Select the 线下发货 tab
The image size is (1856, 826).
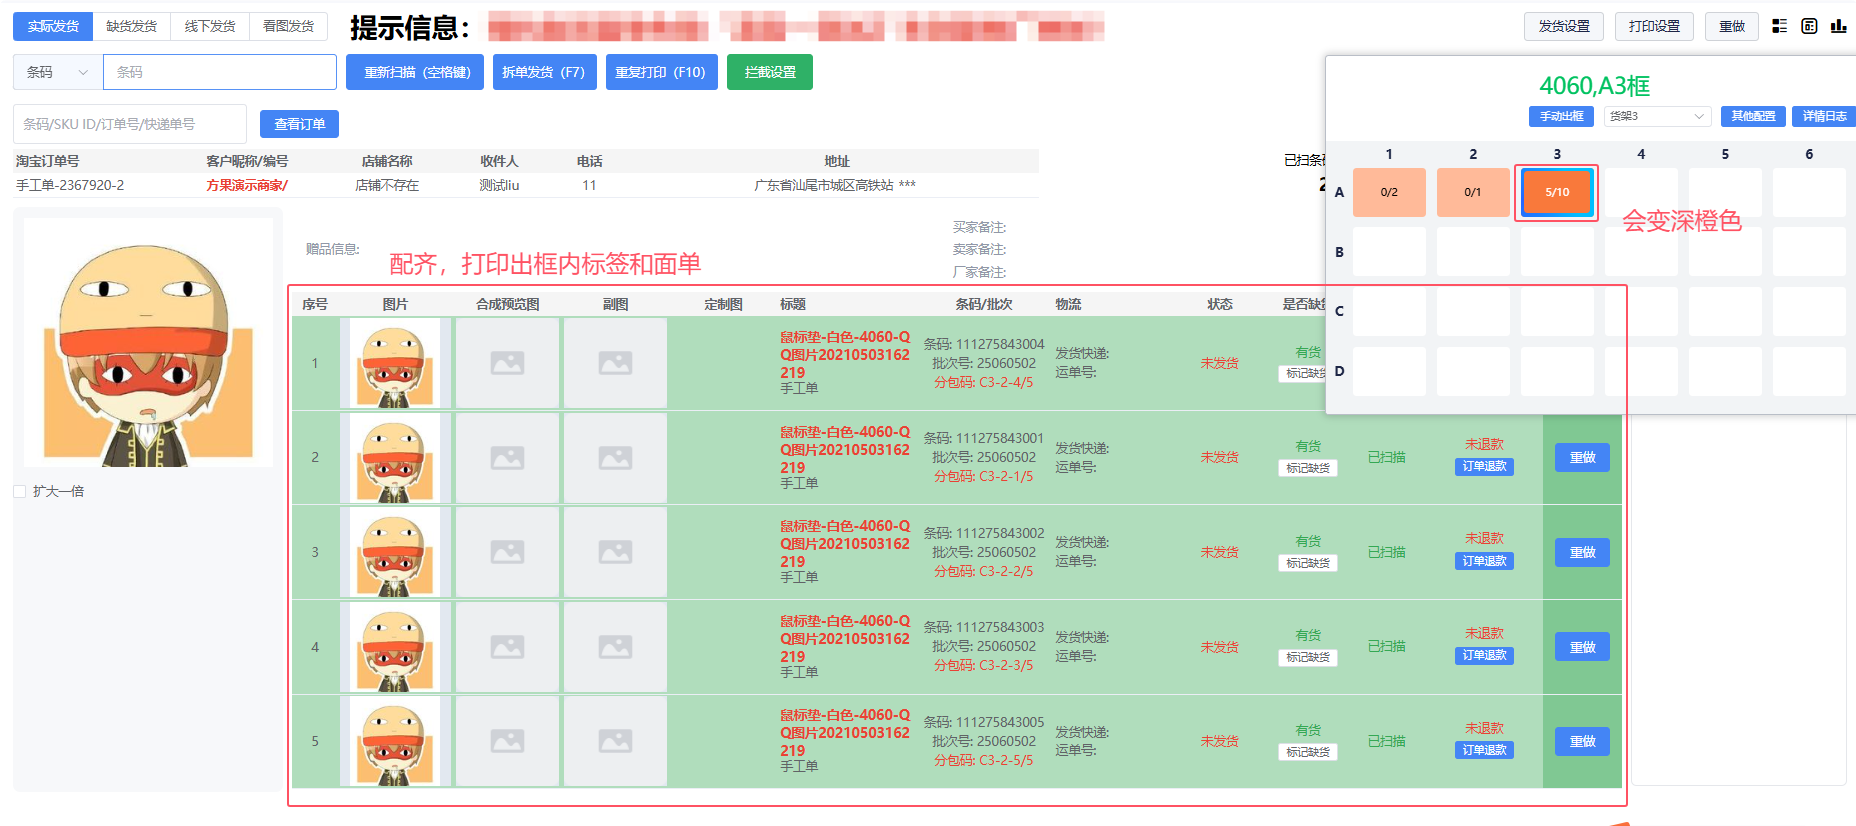(210, 26)
